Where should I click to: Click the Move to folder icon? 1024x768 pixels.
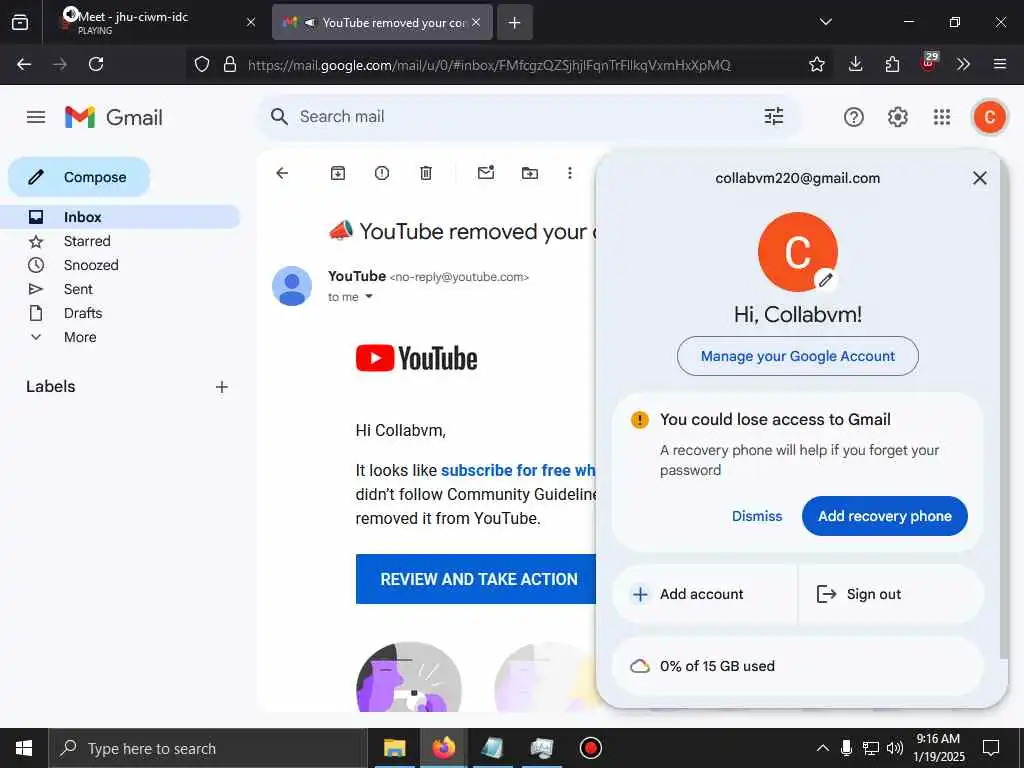[x=530, y=173]
